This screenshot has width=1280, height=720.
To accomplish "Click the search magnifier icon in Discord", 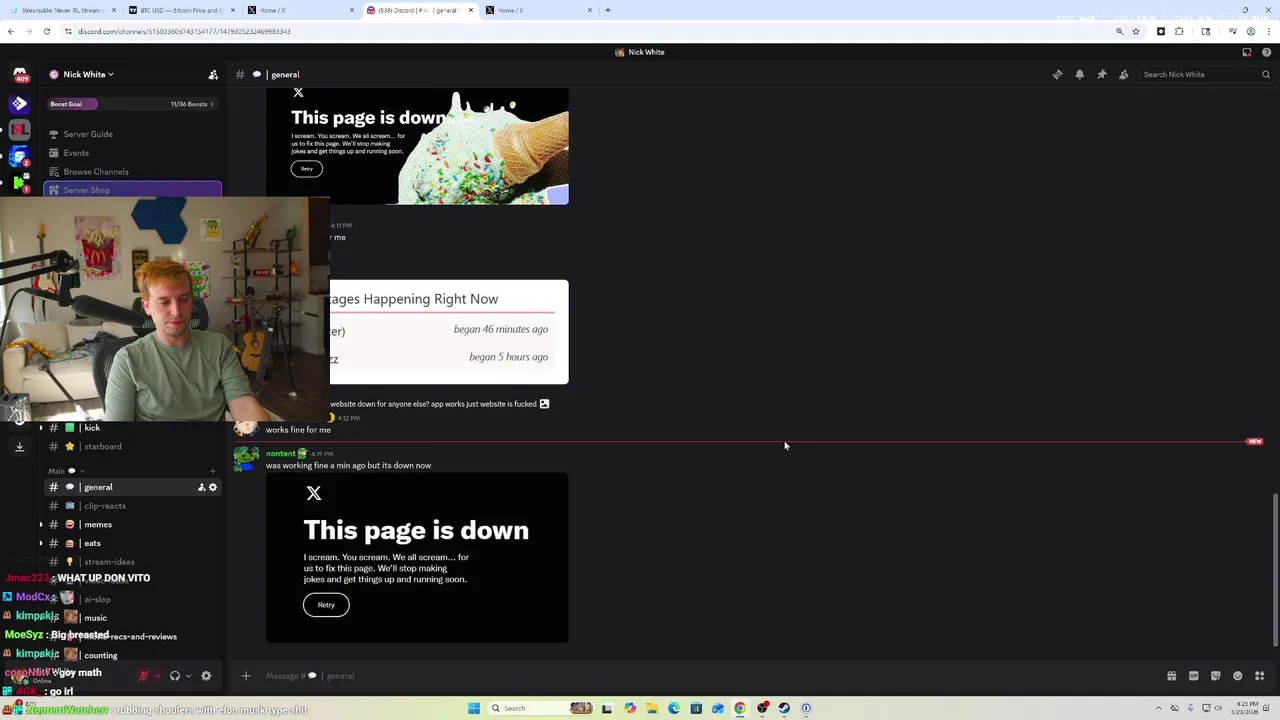I will point(1266,74).
